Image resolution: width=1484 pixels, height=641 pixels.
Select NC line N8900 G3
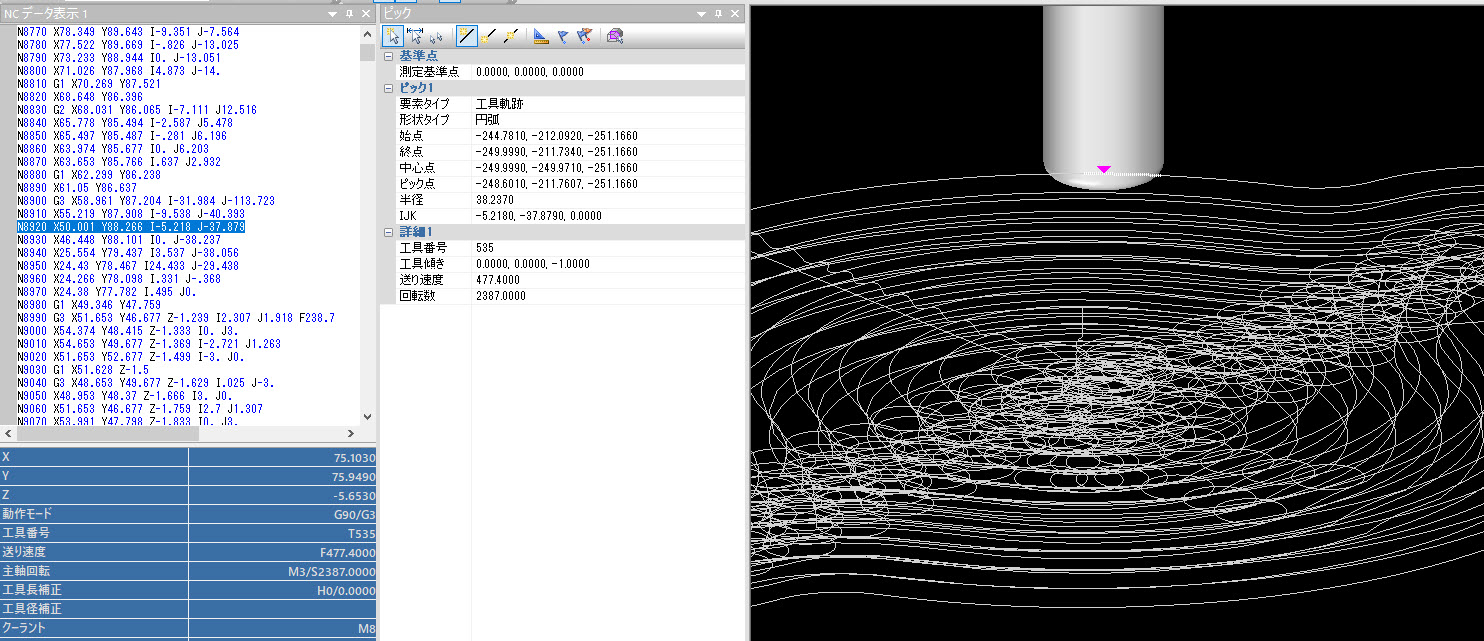click(x=146, y=201)
